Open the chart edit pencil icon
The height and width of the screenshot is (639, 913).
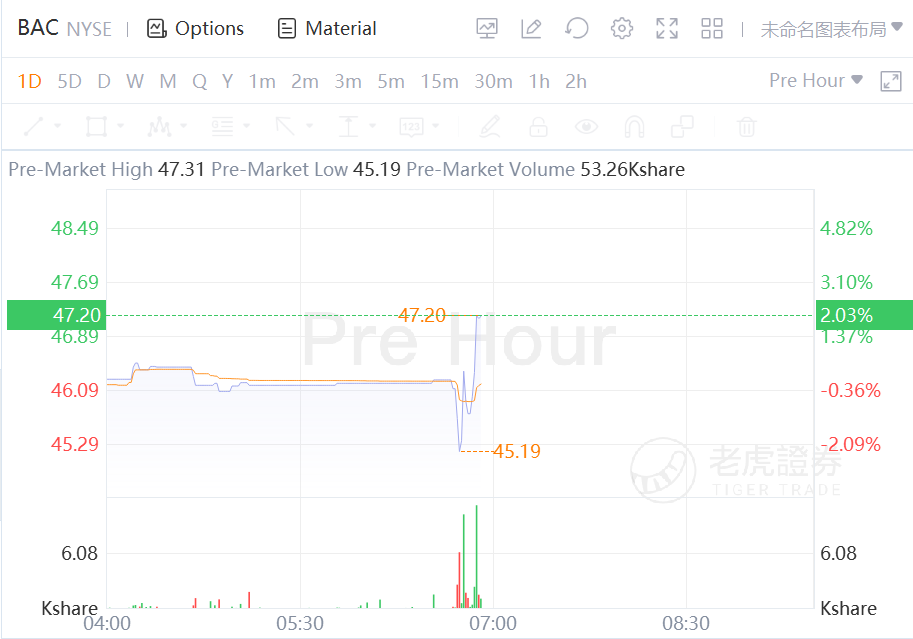pos(531,28)
